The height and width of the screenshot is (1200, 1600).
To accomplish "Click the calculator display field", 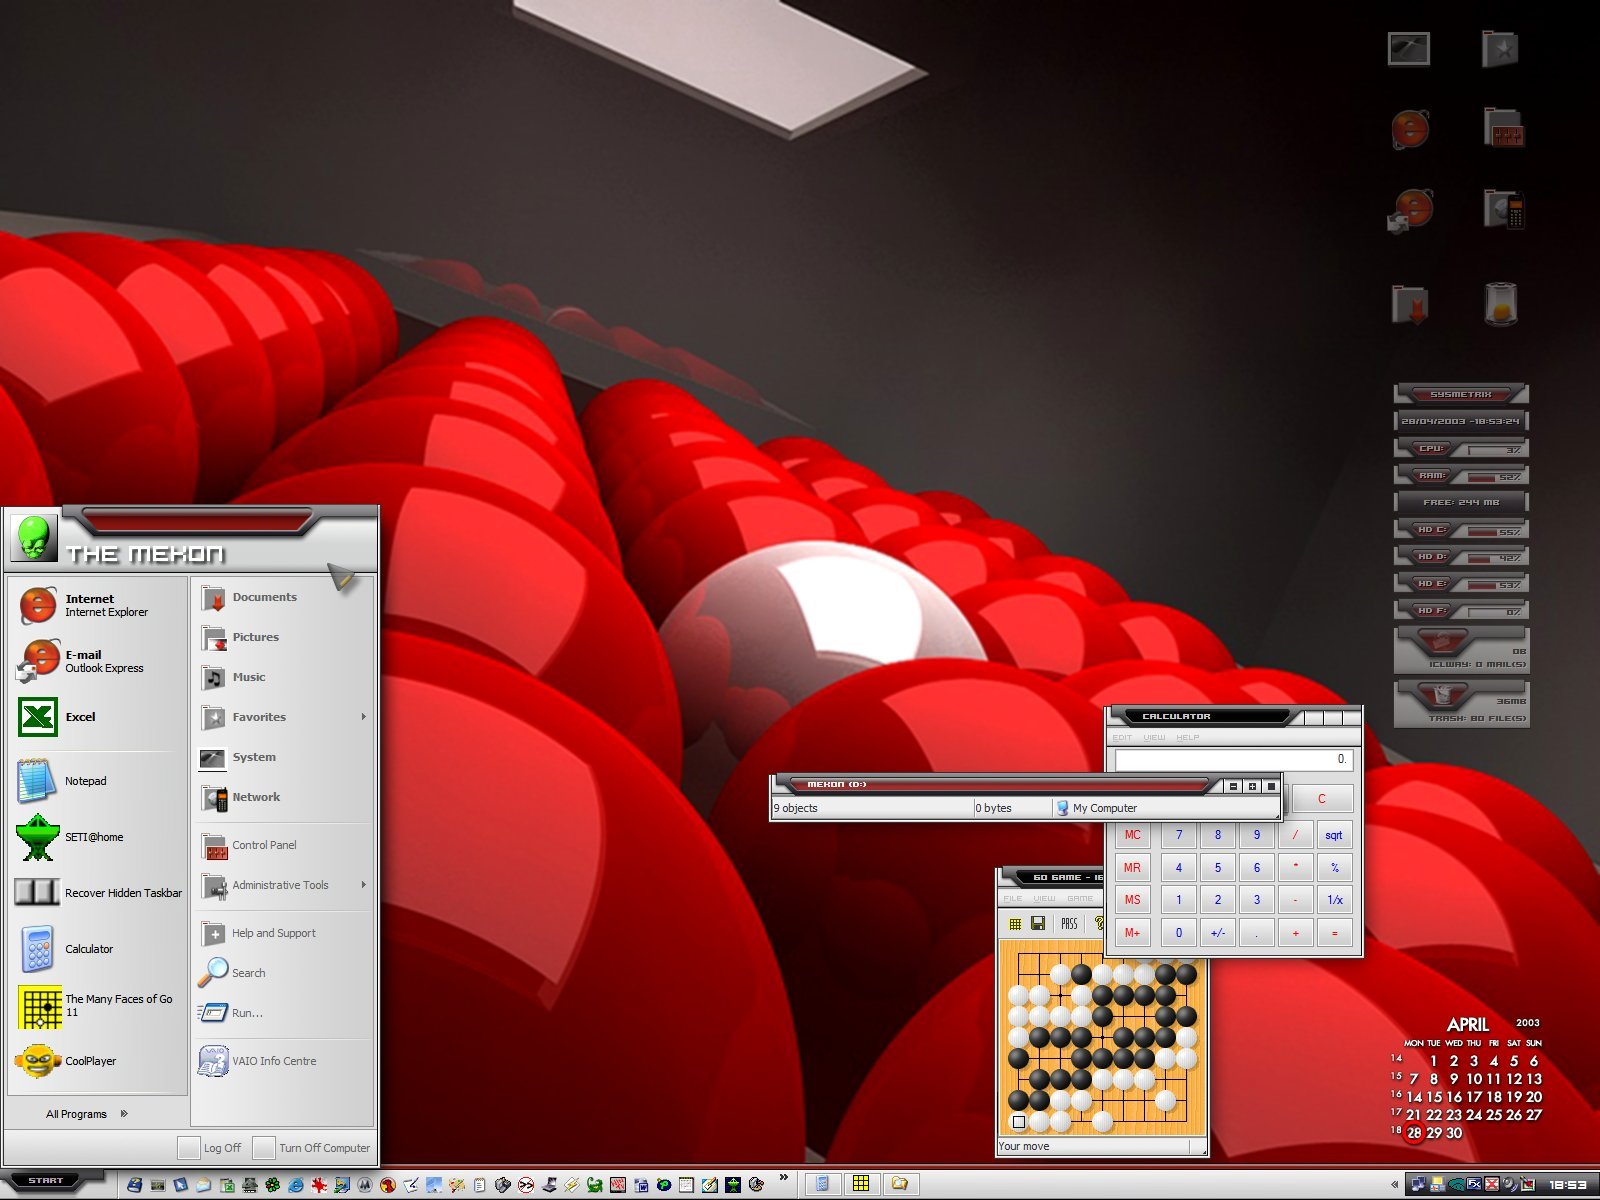I will 1234,760.
